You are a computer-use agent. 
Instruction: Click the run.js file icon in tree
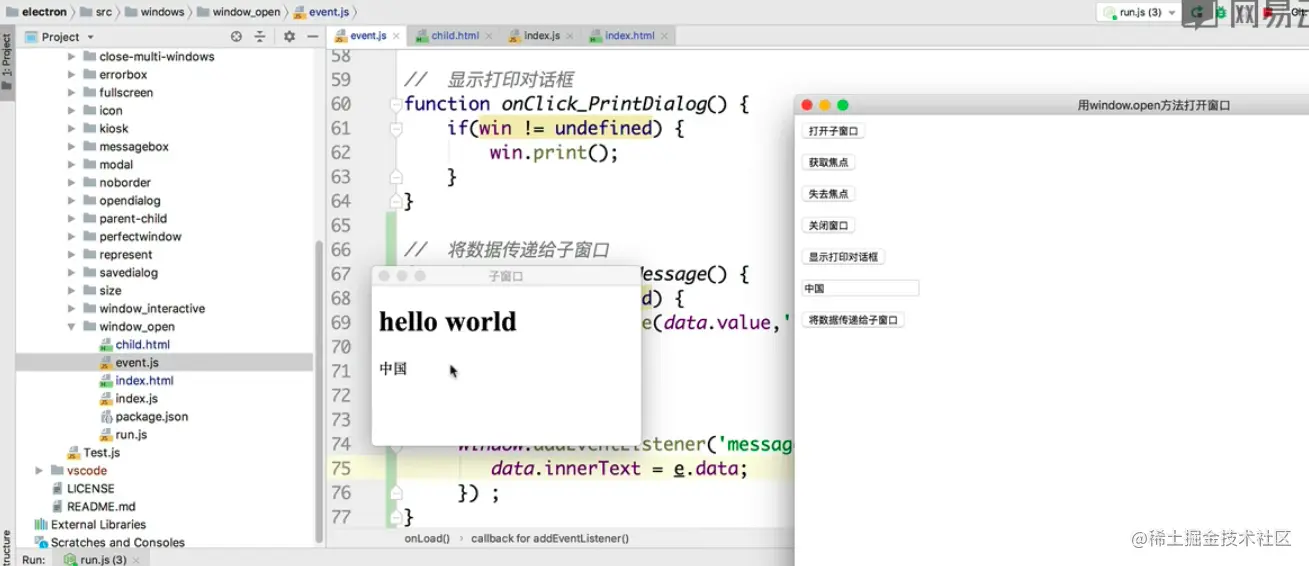(x=106, y=435)
